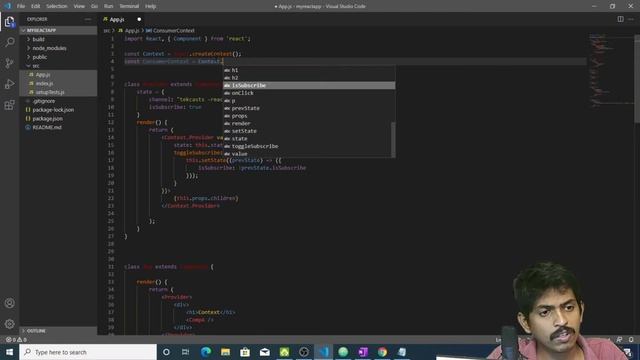Choose h1 autocomplete suggestion
Viewport: 640px width, 360px height.
(309, 70)
